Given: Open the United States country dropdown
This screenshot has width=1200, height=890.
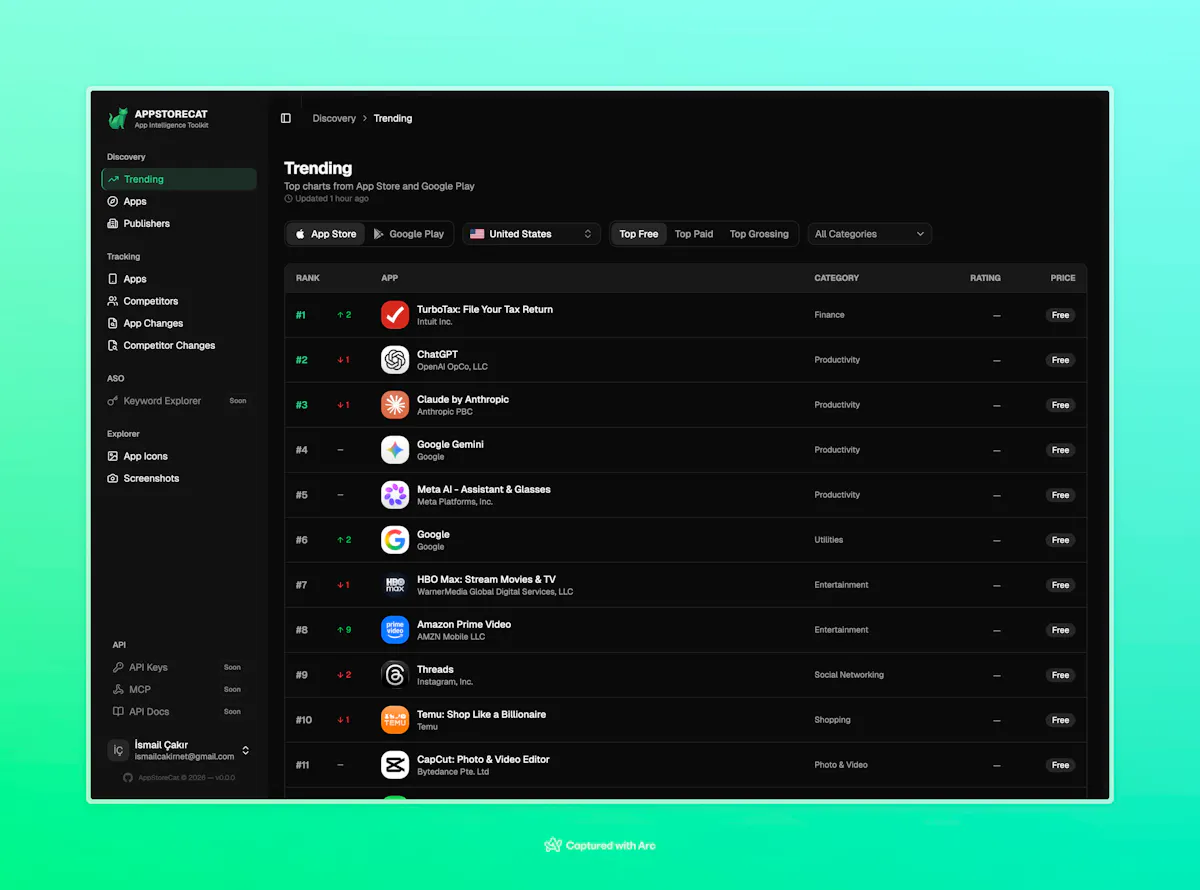Looking at the screenshot, I should [531, 234].
